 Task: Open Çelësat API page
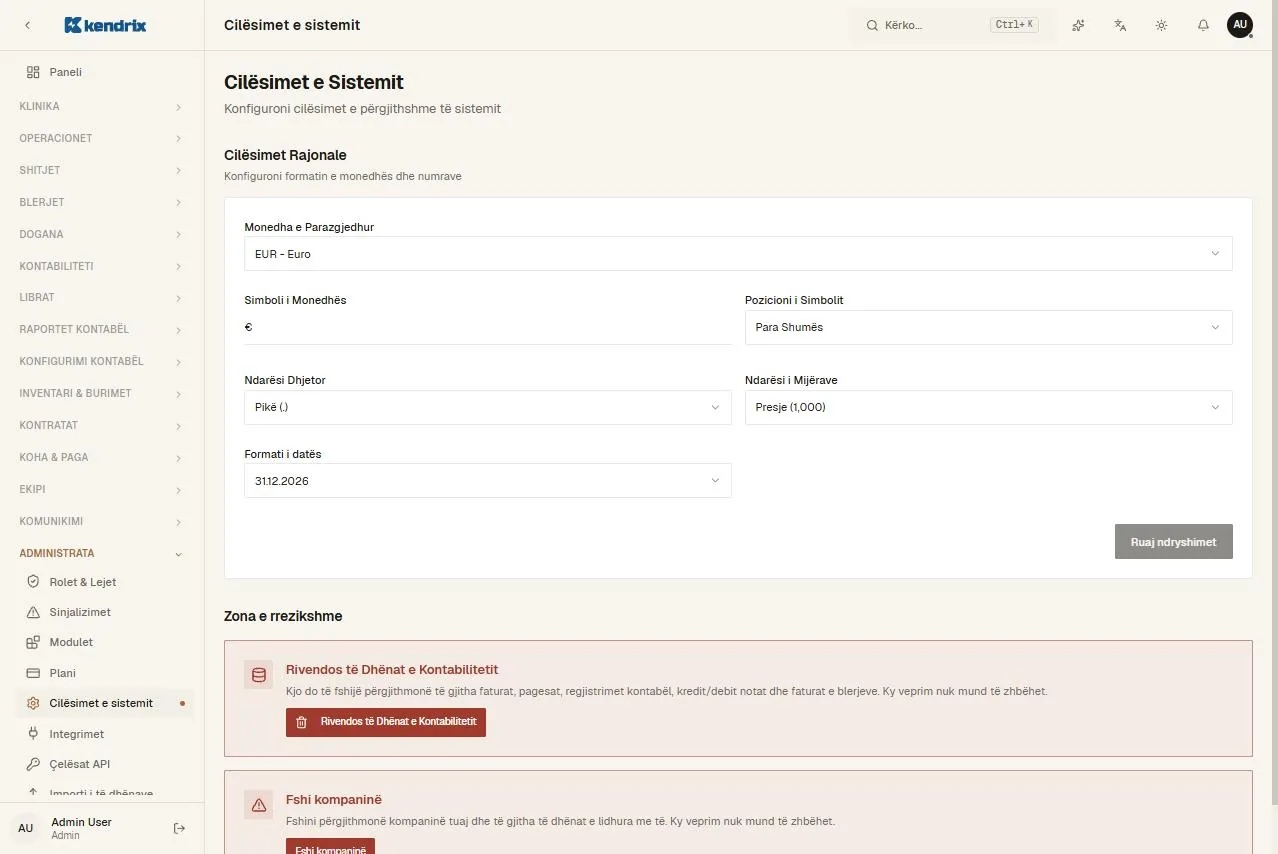[x=106, y=764]
